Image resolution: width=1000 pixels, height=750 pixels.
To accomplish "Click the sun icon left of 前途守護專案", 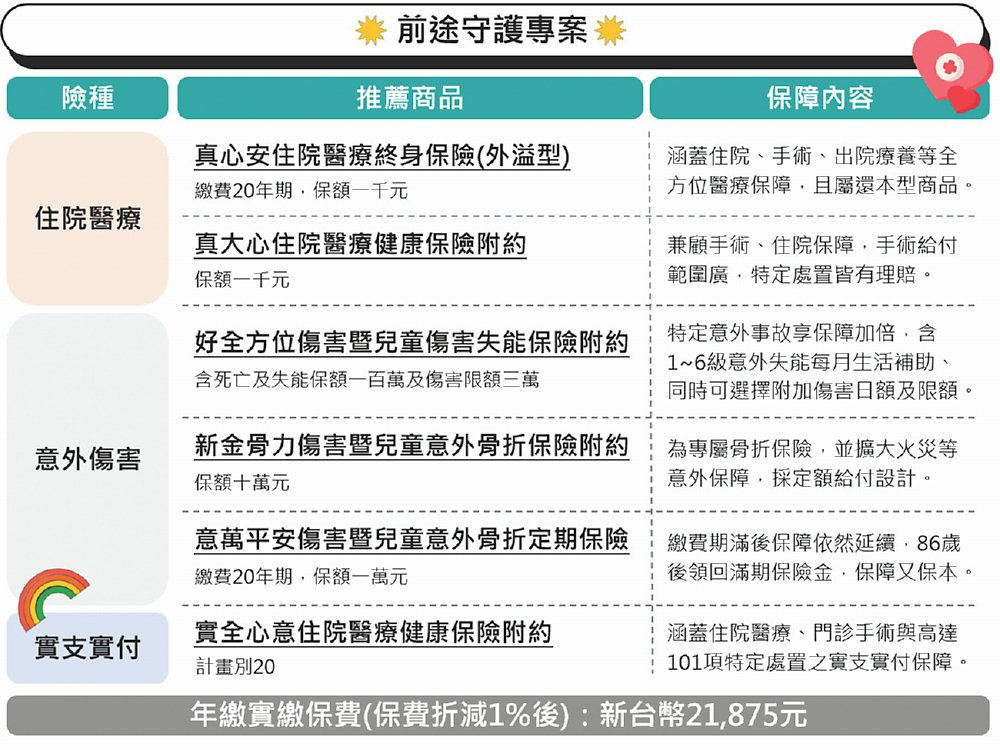I will (371, 31).
